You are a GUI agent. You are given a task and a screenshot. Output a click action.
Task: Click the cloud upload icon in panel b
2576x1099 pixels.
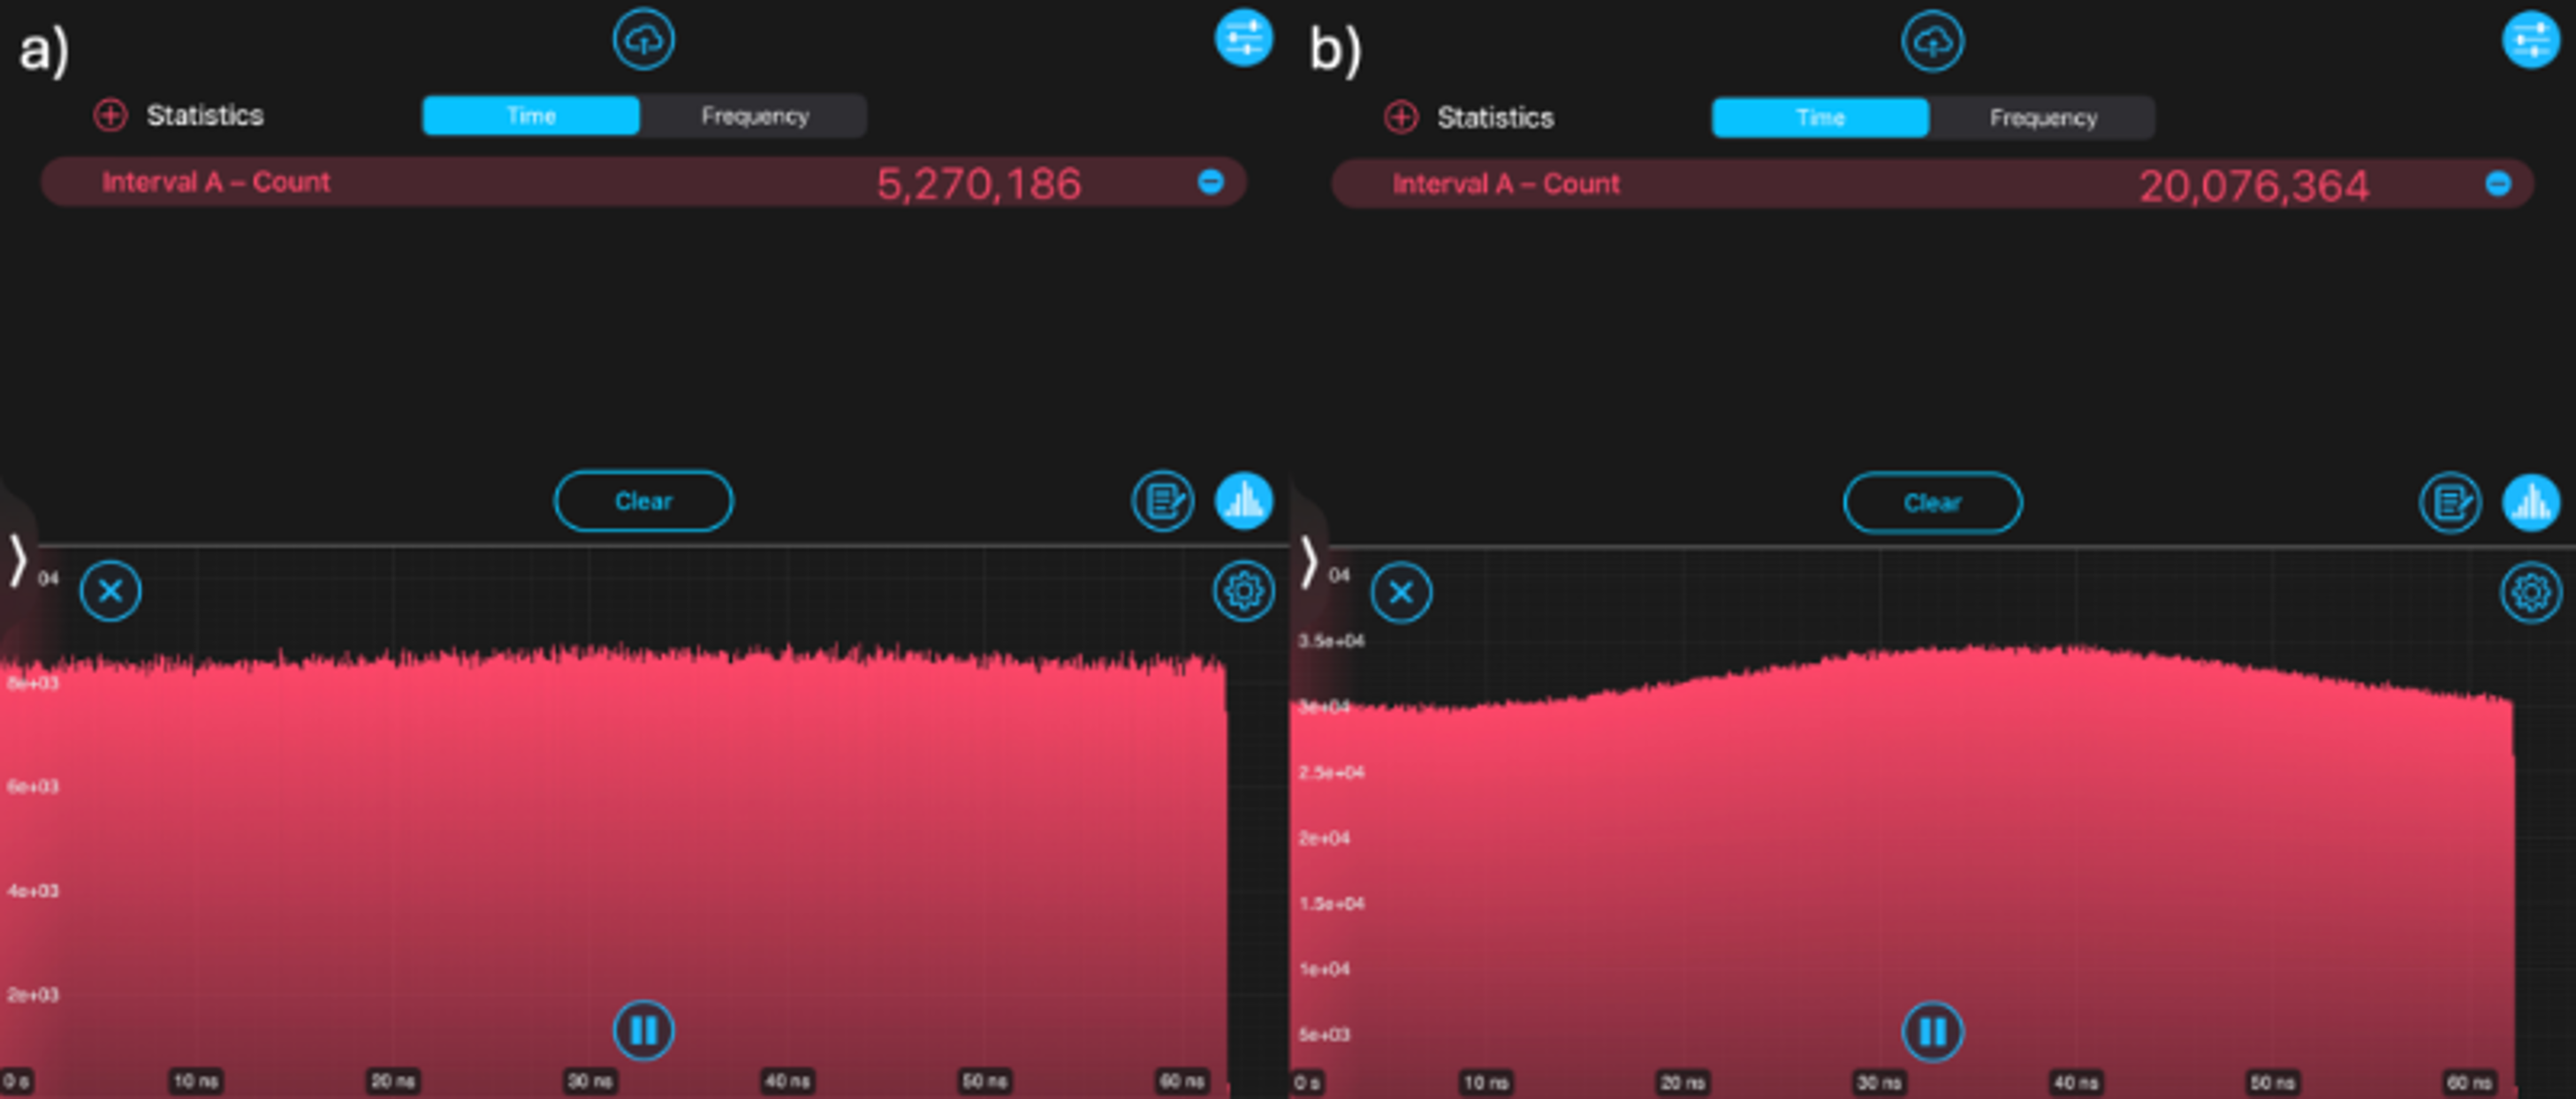1932,42
